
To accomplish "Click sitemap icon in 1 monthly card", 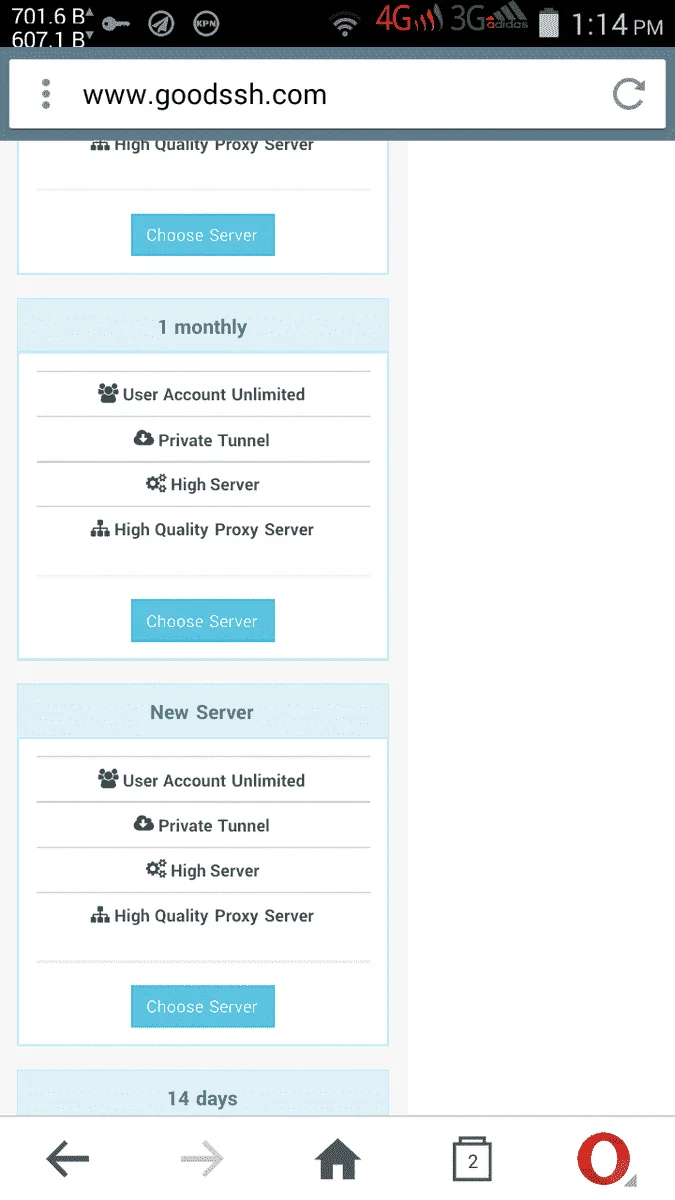I will (100, 529).
